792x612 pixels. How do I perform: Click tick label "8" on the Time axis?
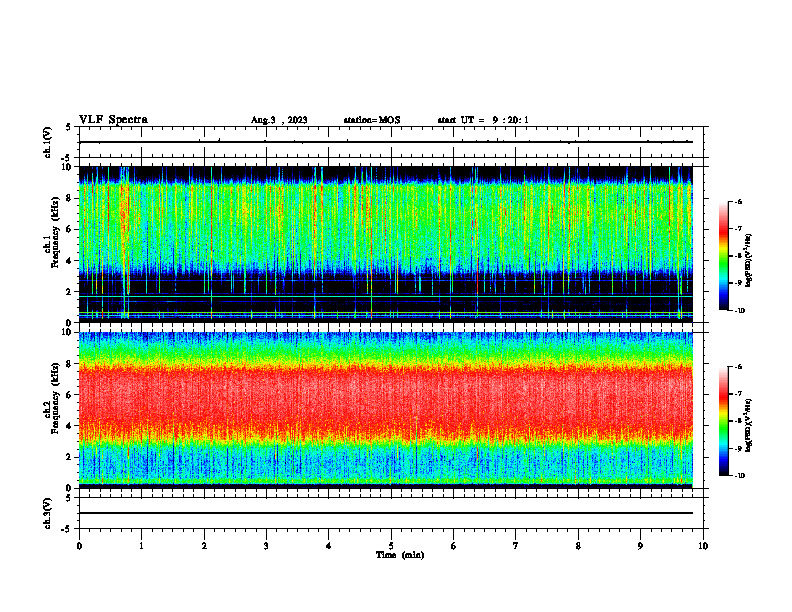(x=578, y=546)
